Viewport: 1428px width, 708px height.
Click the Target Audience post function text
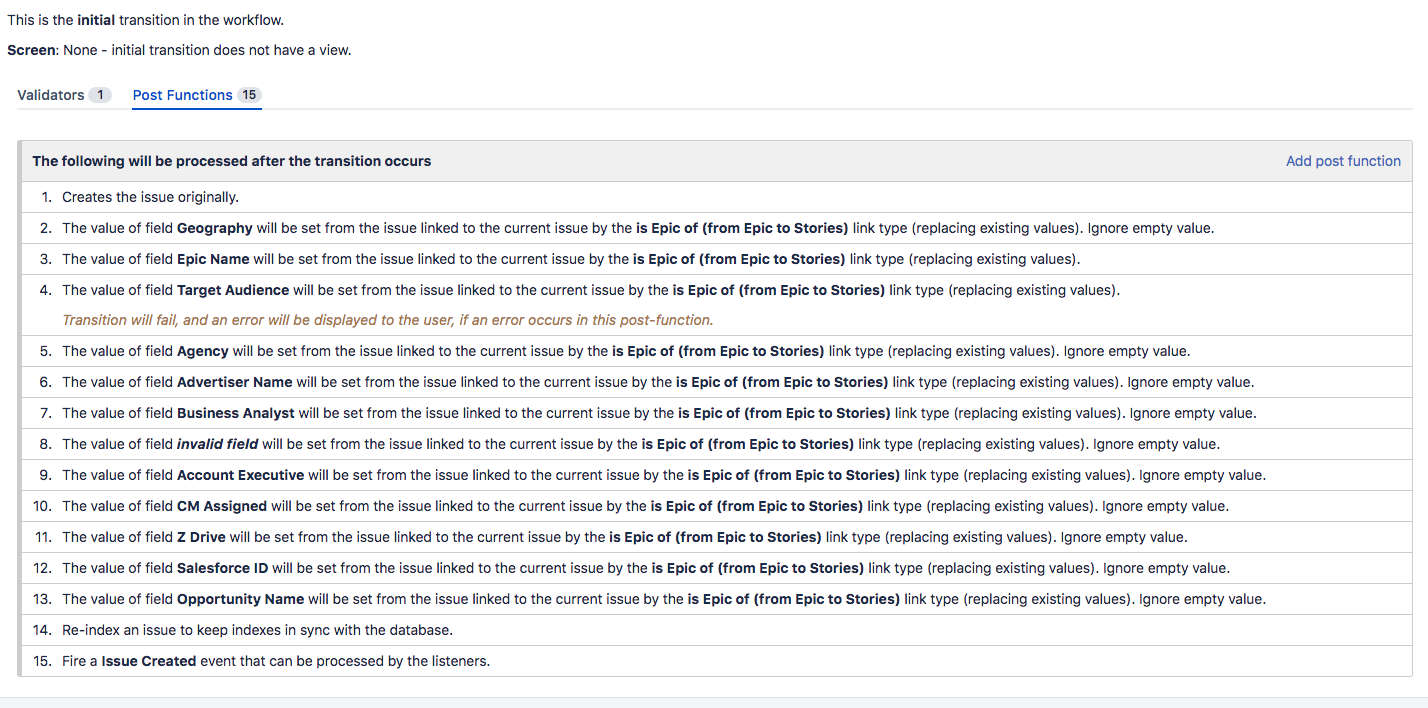pos(591,290)
